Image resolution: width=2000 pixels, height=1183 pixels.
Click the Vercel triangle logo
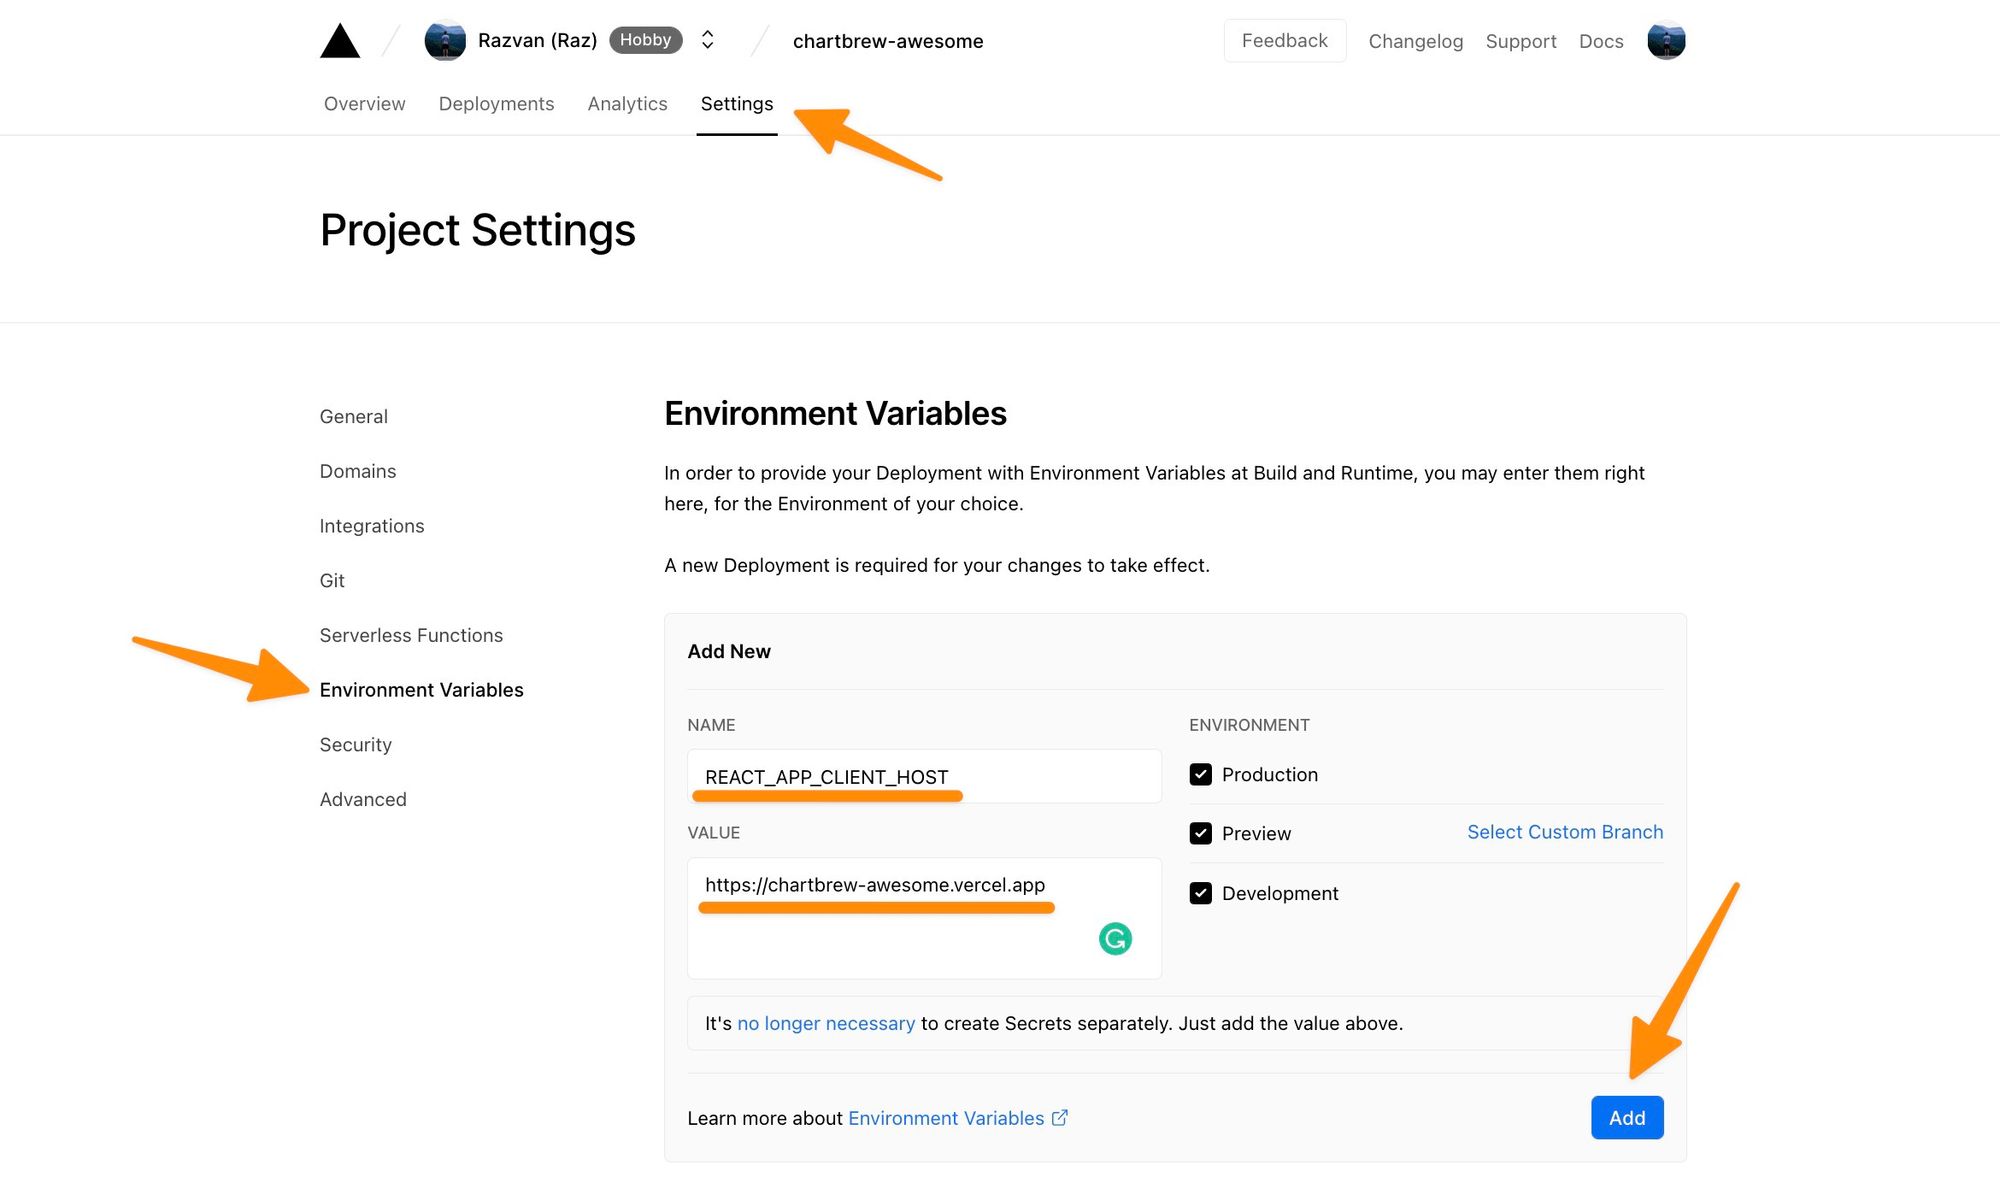click(340, 41)
